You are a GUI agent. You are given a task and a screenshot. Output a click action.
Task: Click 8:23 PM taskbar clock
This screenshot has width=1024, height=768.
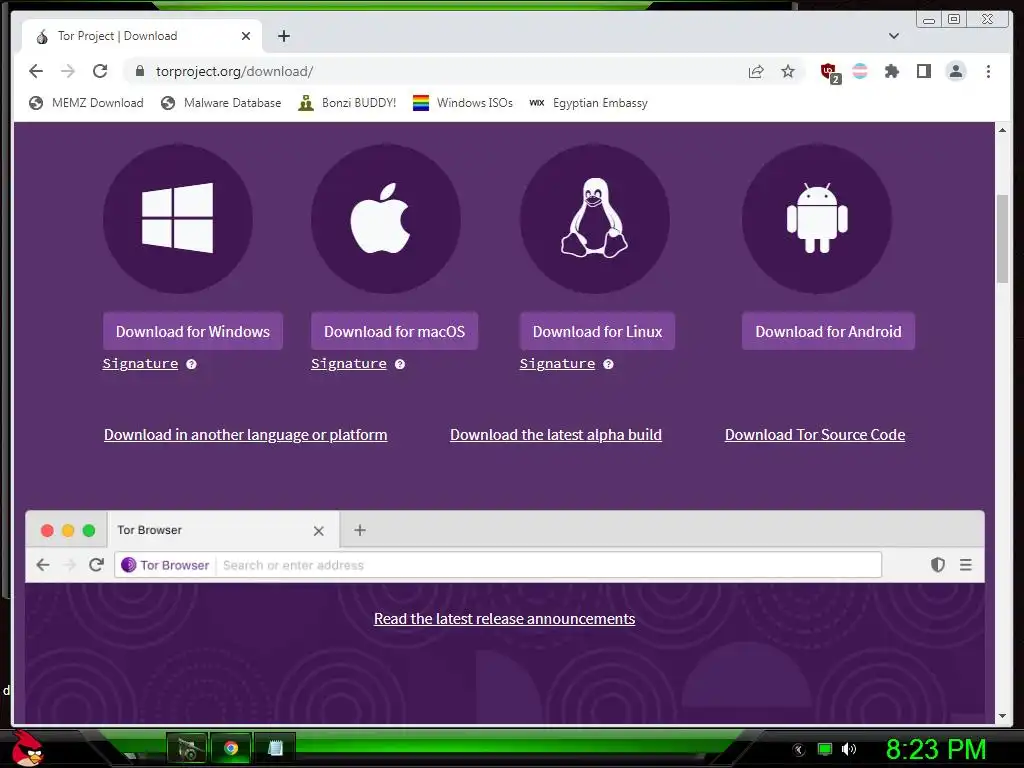point(935,749)
